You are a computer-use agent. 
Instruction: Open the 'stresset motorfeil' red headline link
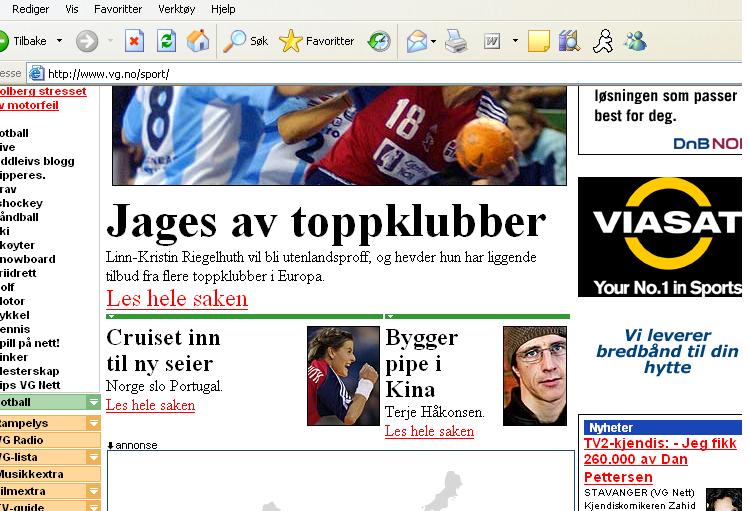coord(42,98)
